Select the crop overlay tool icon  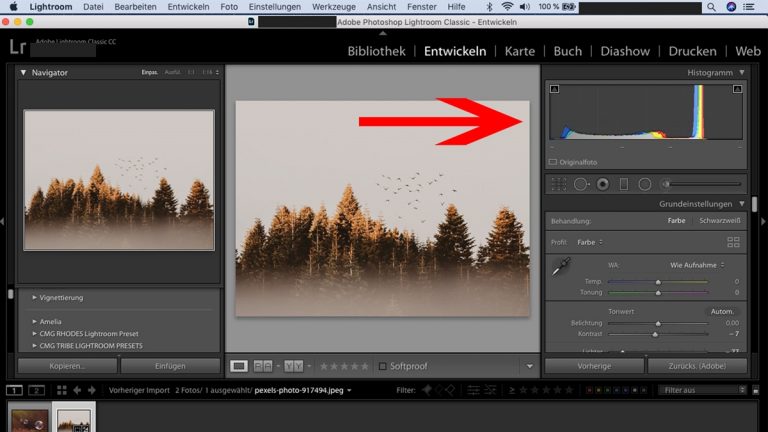coord(559,184)
